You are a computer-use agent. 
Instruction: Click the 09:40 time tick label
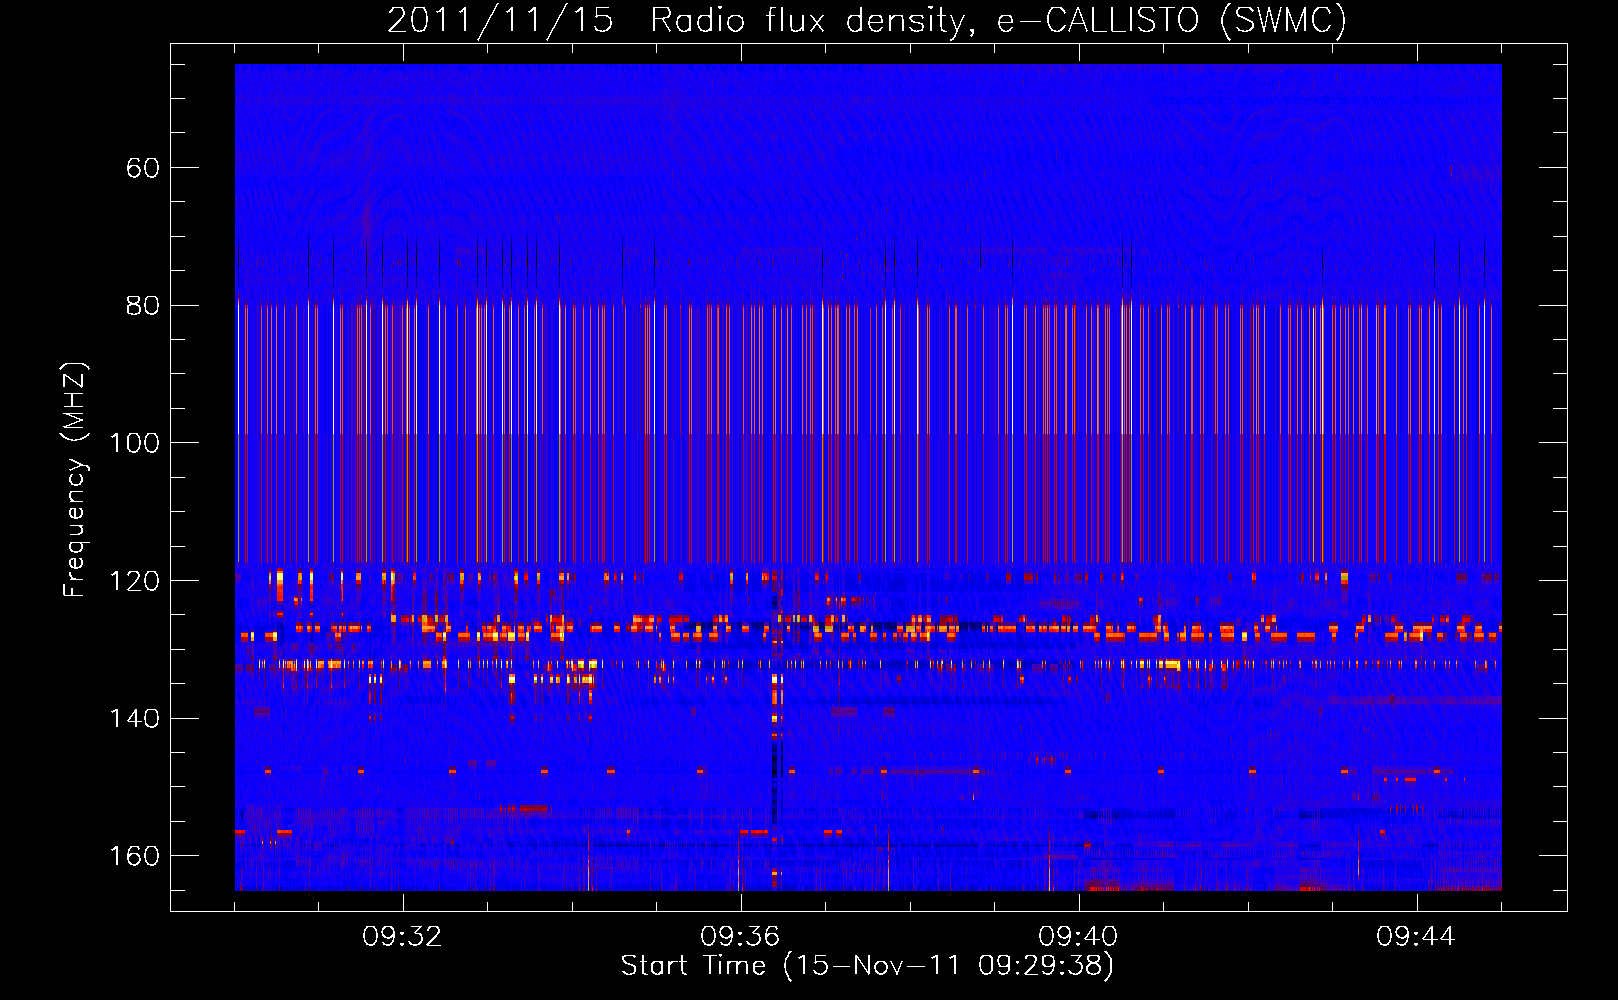point(1078,937)
